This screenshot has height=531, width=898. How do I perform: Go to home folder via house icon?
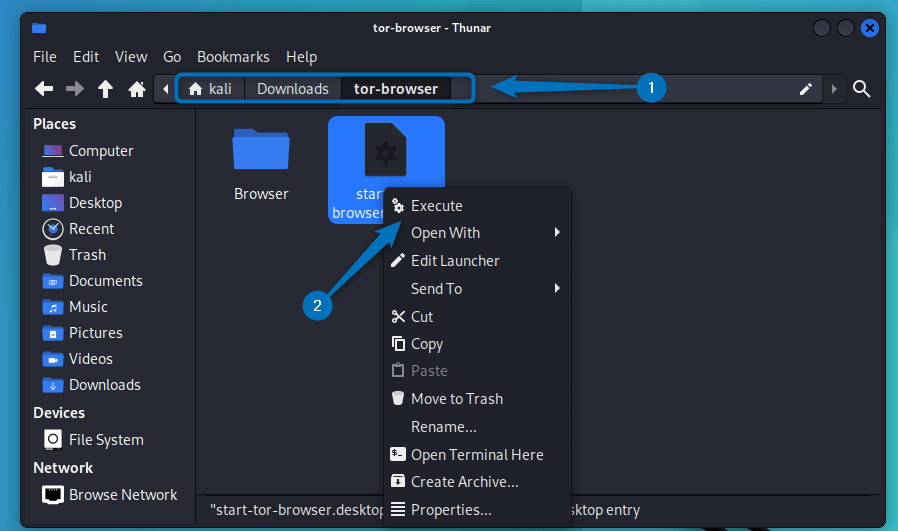[x=137, y=89]
